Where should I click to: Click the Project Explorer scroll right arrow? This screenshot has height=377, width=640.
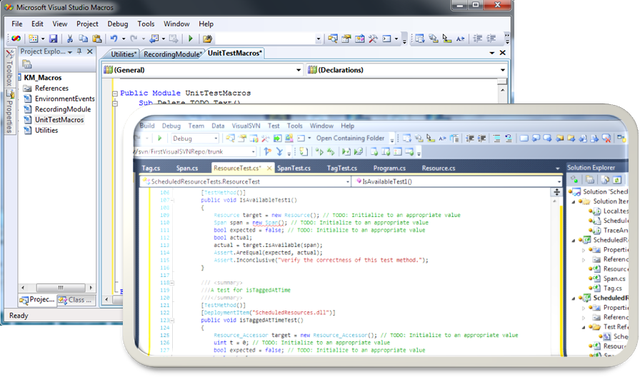tap(91, 288)
